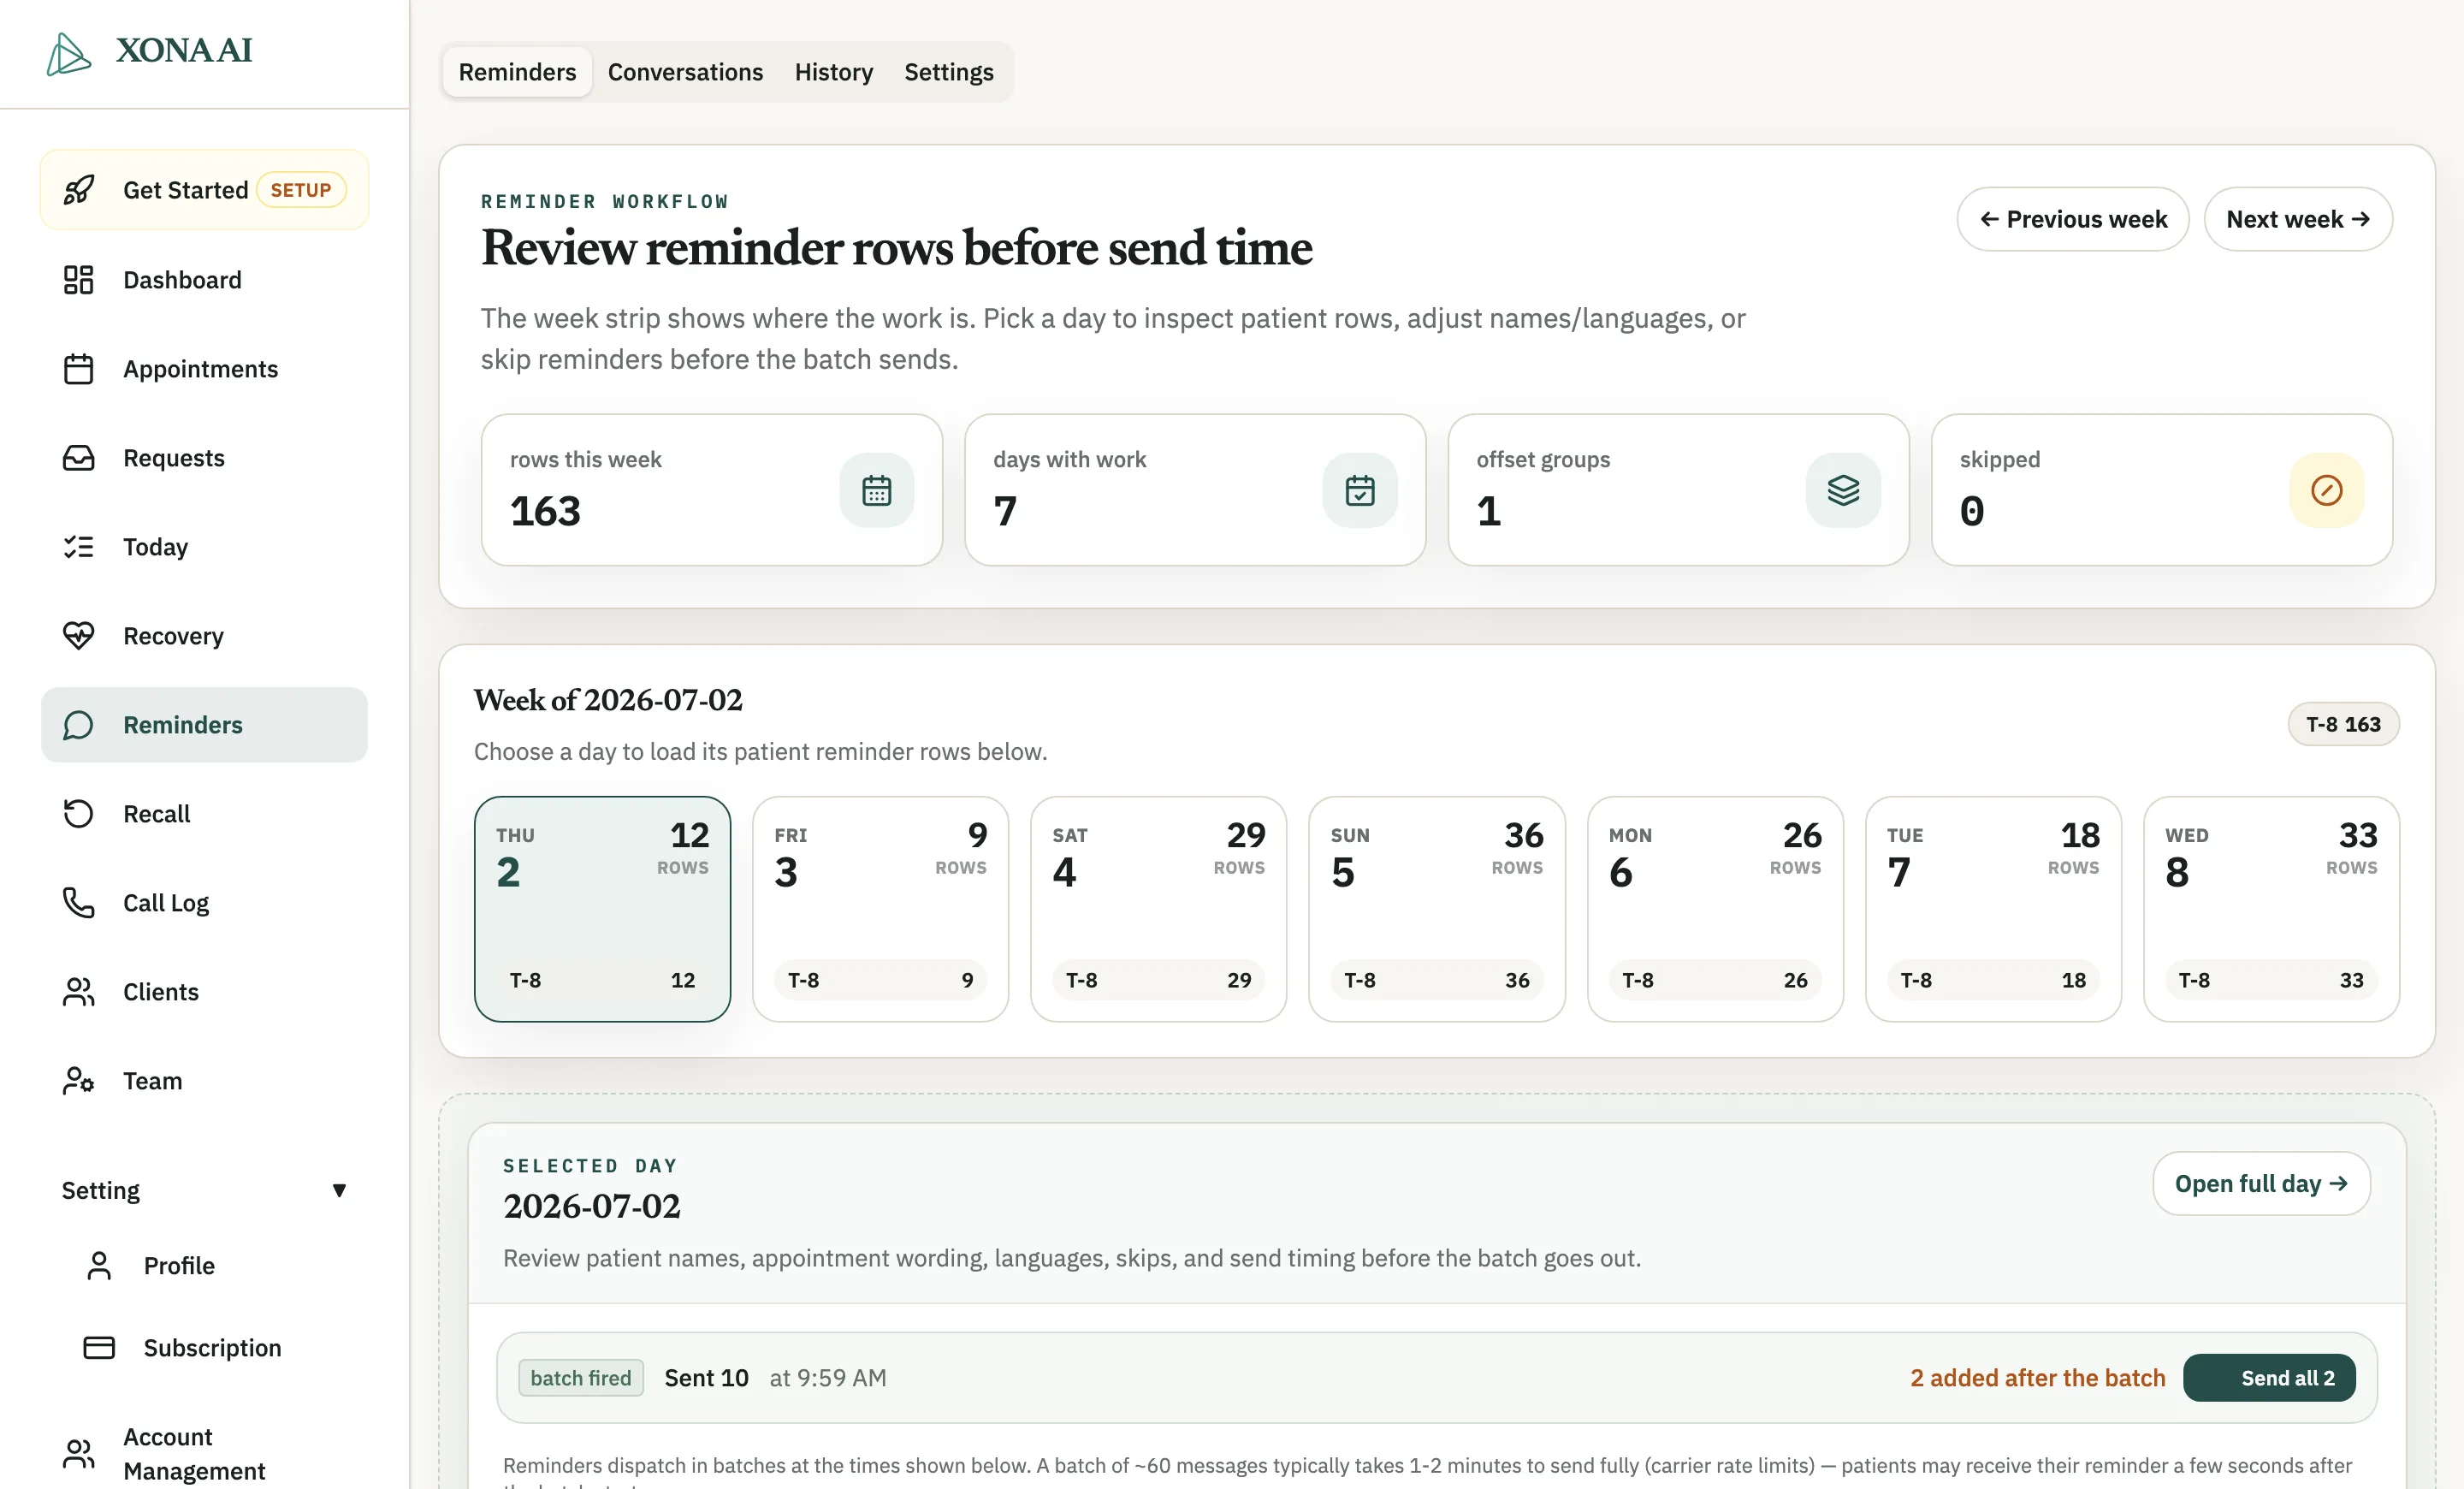Click the 'rows this week' 163 value
The width and height of the screenshot is (2464, 1489).
(545, 512)
